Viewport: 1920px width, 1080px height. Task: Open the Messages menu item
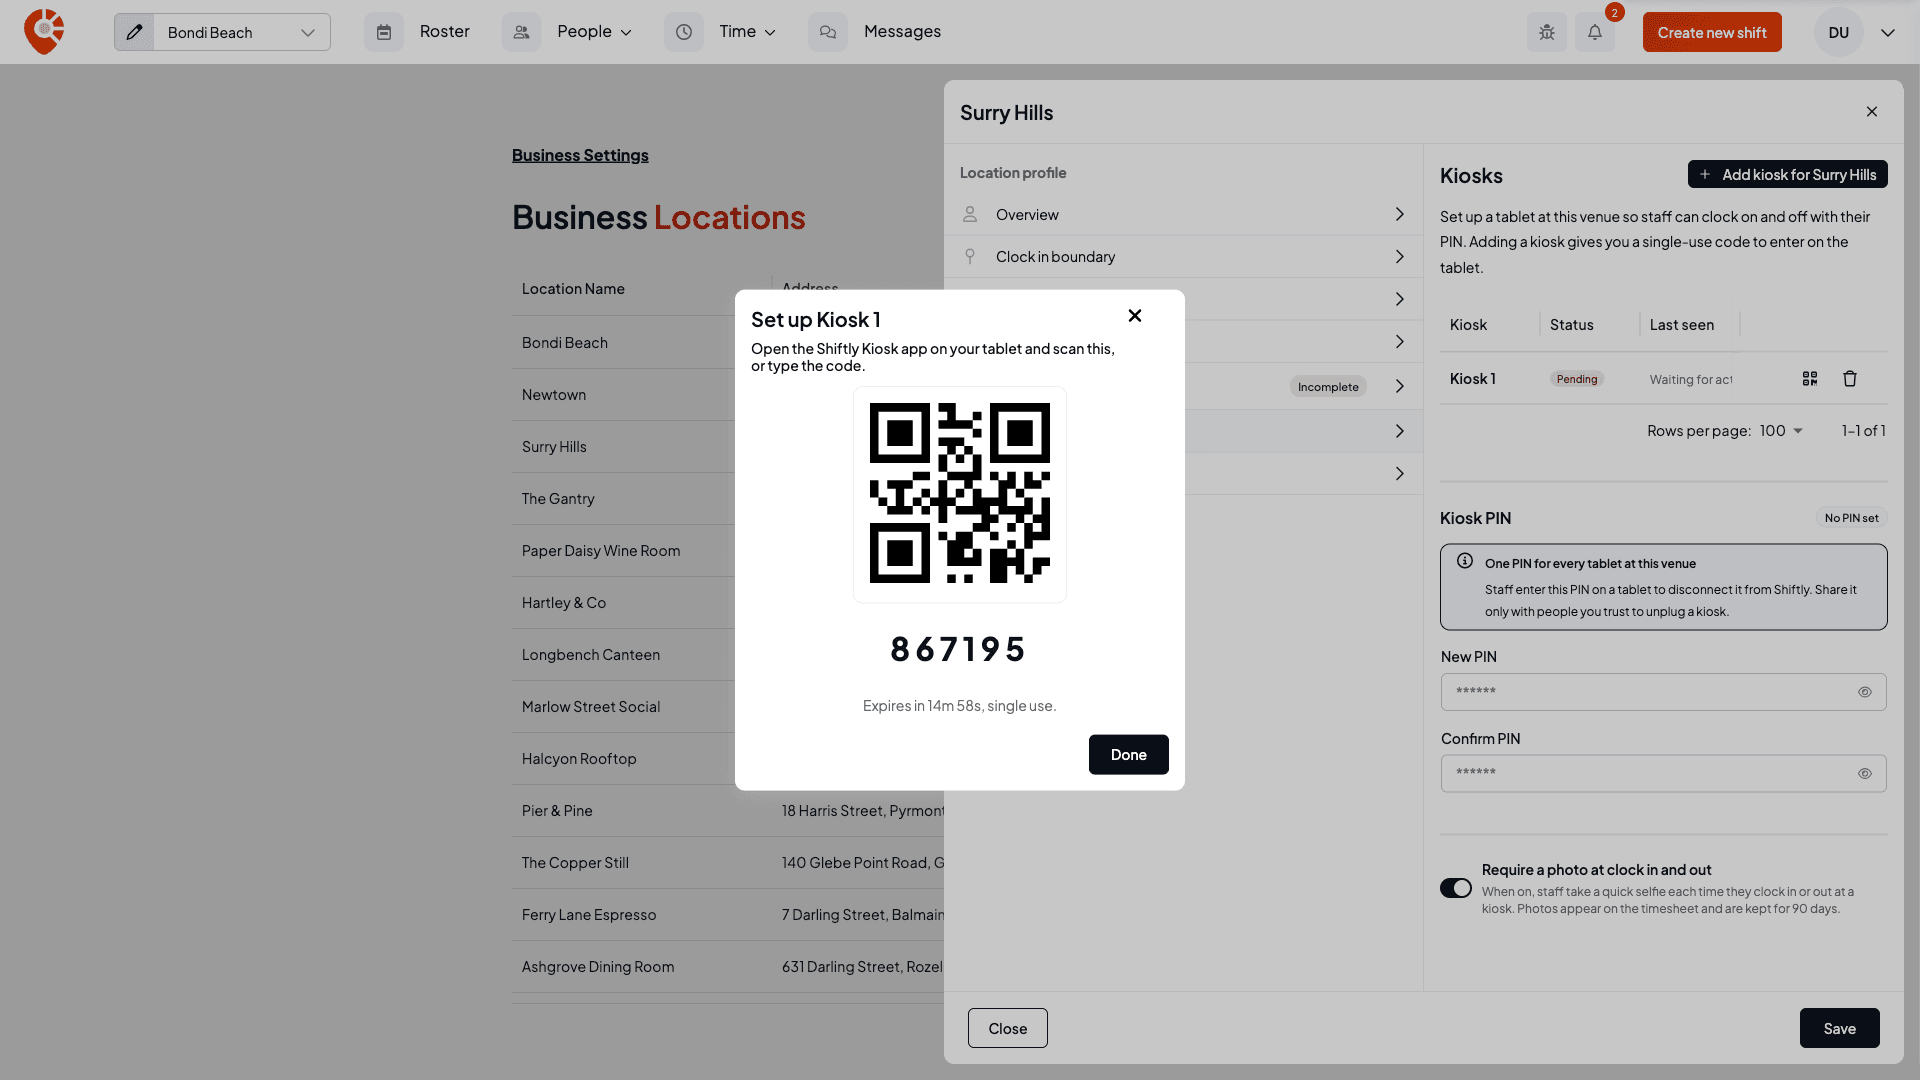click(x=902, y=32)
